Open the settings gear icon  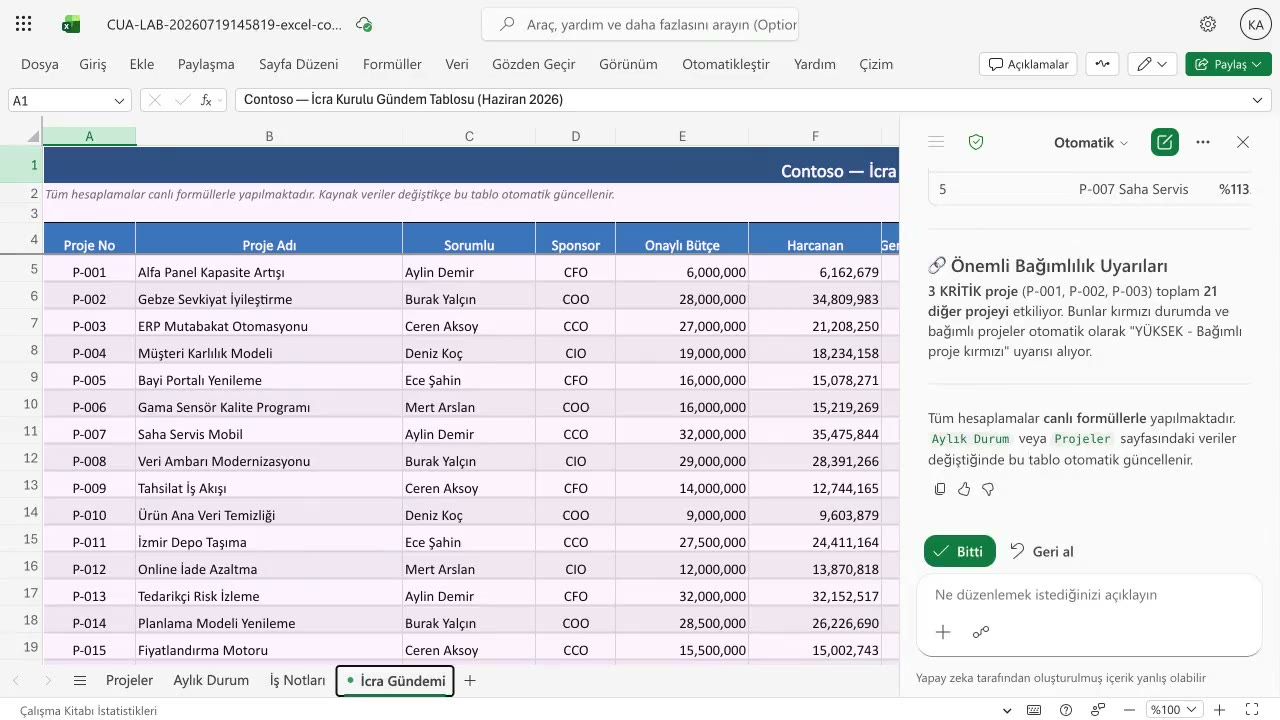point(1208,24)
